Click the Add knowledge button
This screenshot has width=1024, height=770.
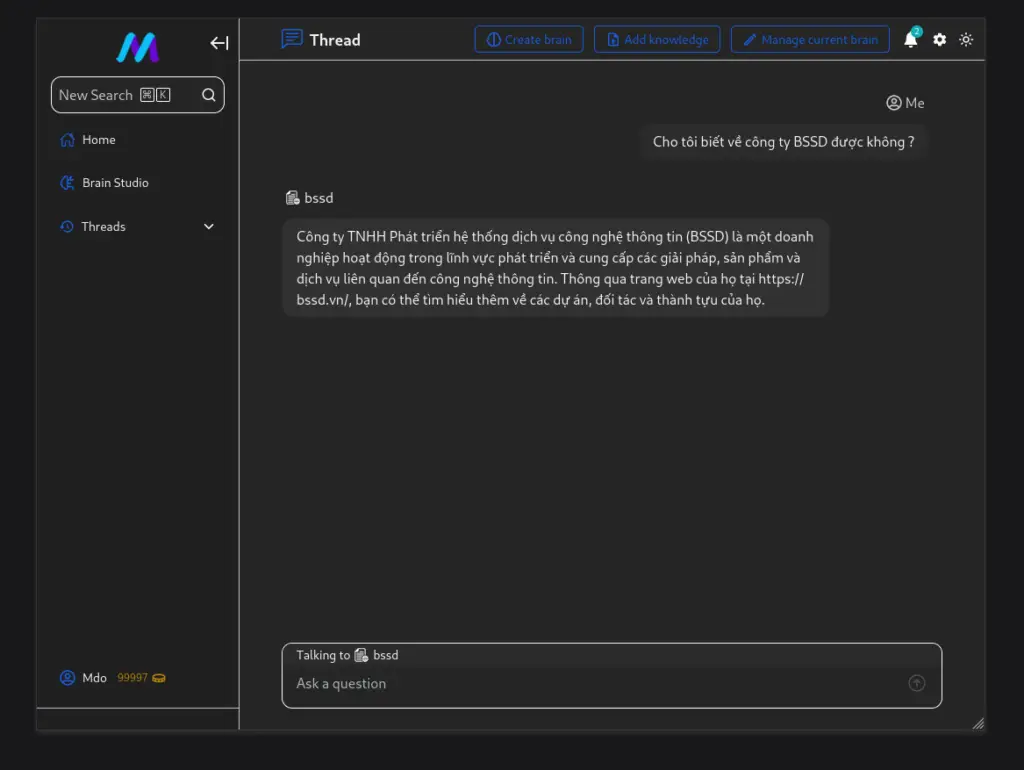[x=657, y=40]
